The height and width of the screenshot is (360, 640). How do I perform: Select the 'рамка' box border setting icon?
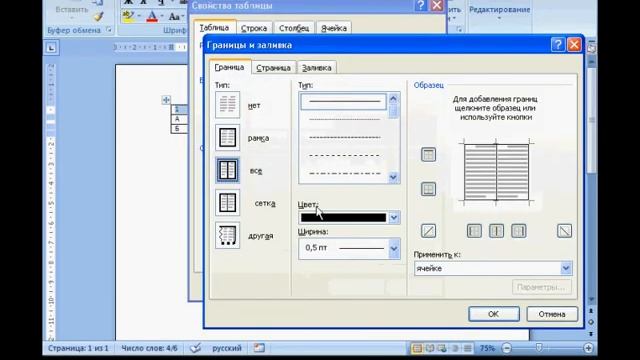pos(227,137)
